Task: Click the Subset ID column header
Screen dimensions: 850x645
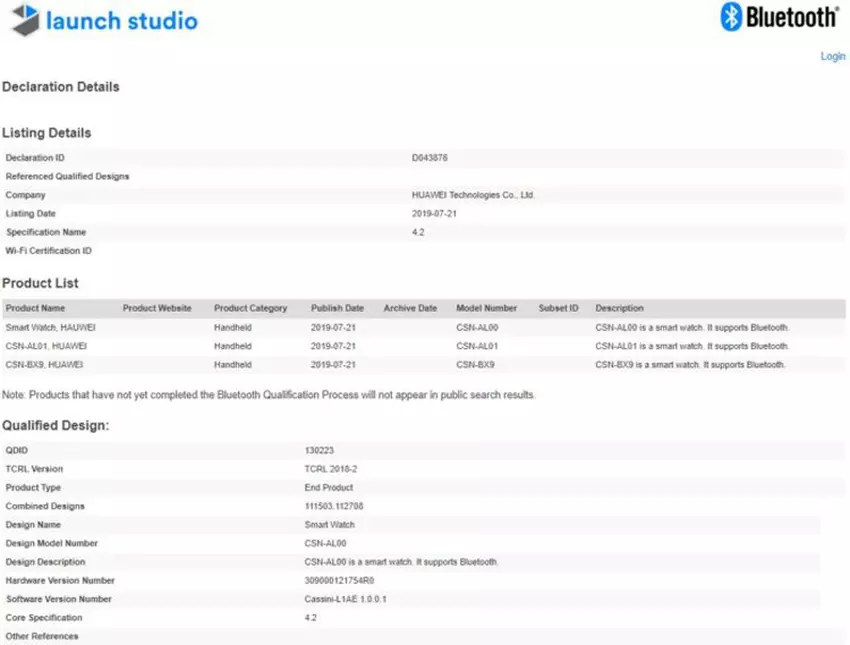Action: (558, 308)
